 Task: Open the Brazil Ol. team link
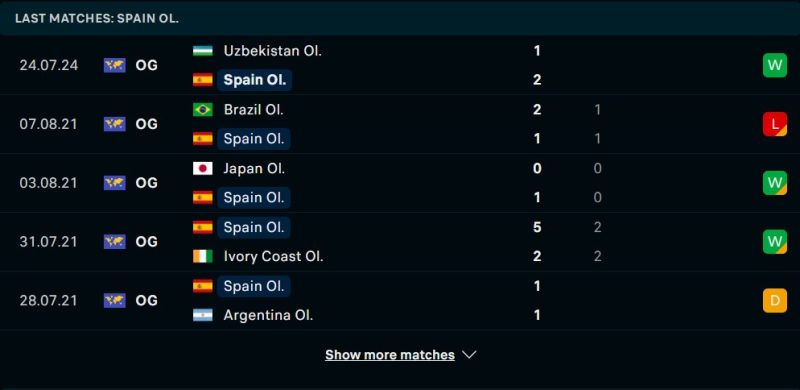254,110
